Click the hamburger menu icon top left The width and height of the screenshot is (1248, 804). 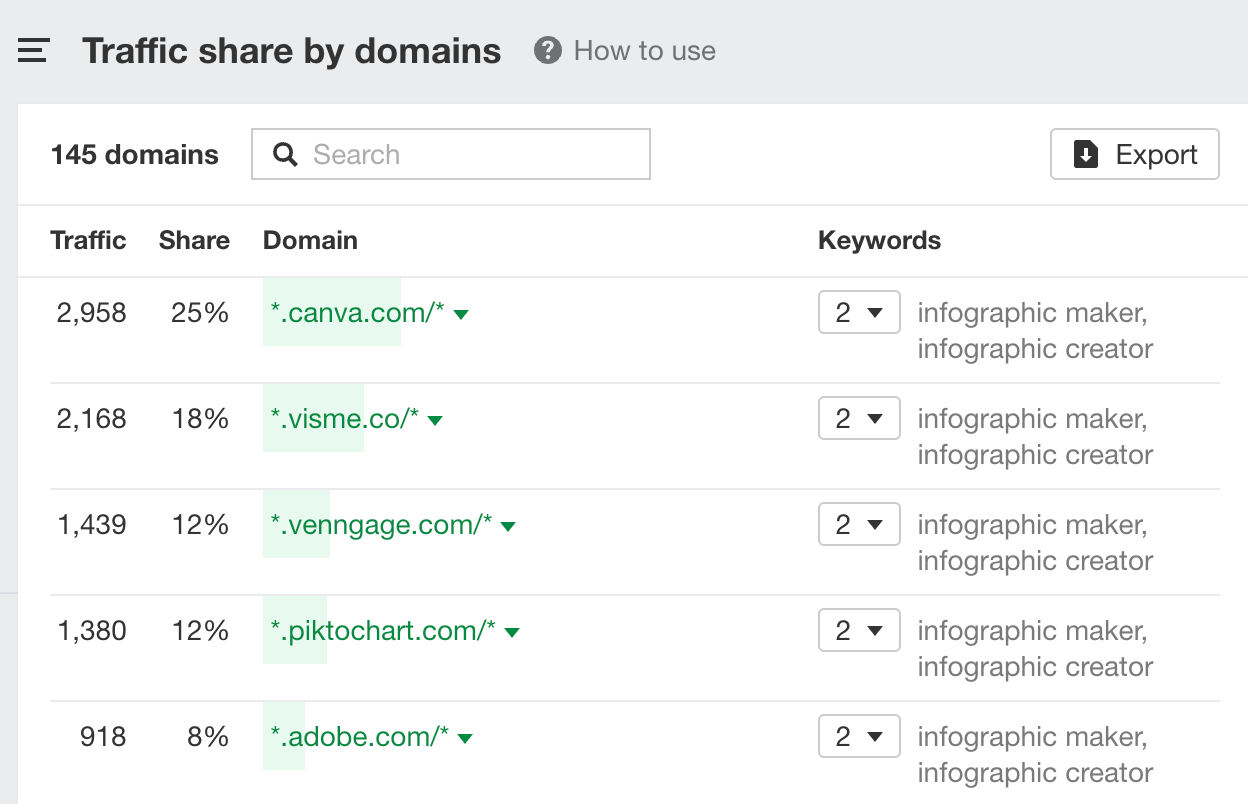pos(33,50)
